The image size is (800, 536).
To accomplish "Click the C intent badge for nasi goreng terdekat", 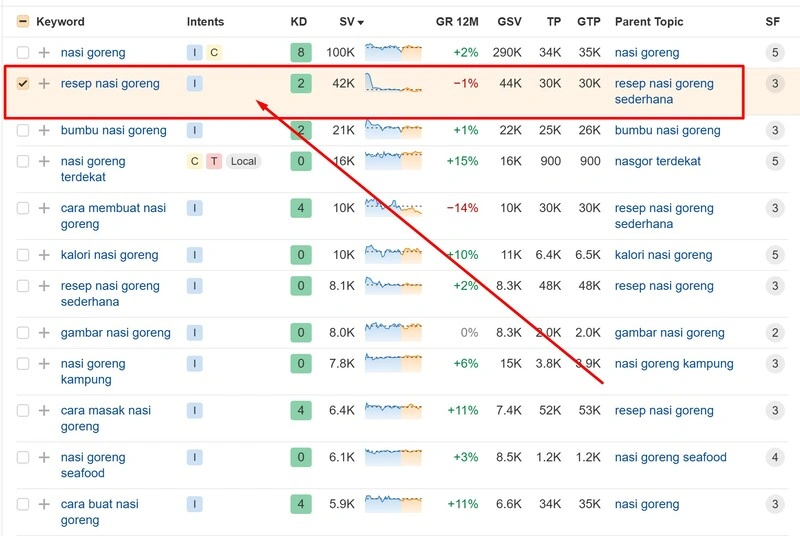I will click(194, 162).
